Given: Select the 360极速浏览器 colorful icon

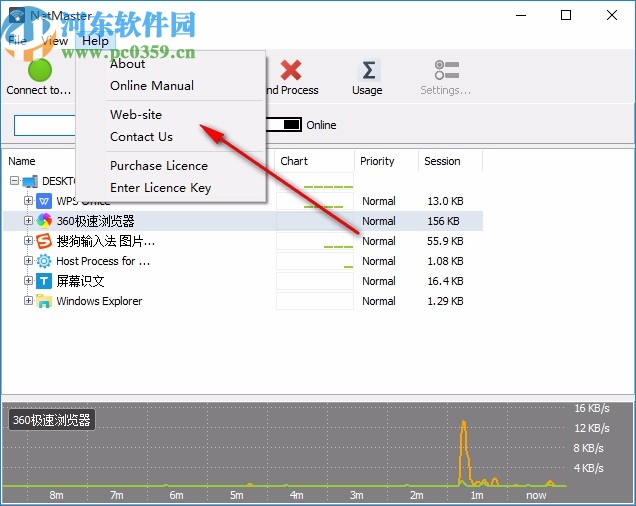Looking at the screenshot, I should click(x=44, y=221).
